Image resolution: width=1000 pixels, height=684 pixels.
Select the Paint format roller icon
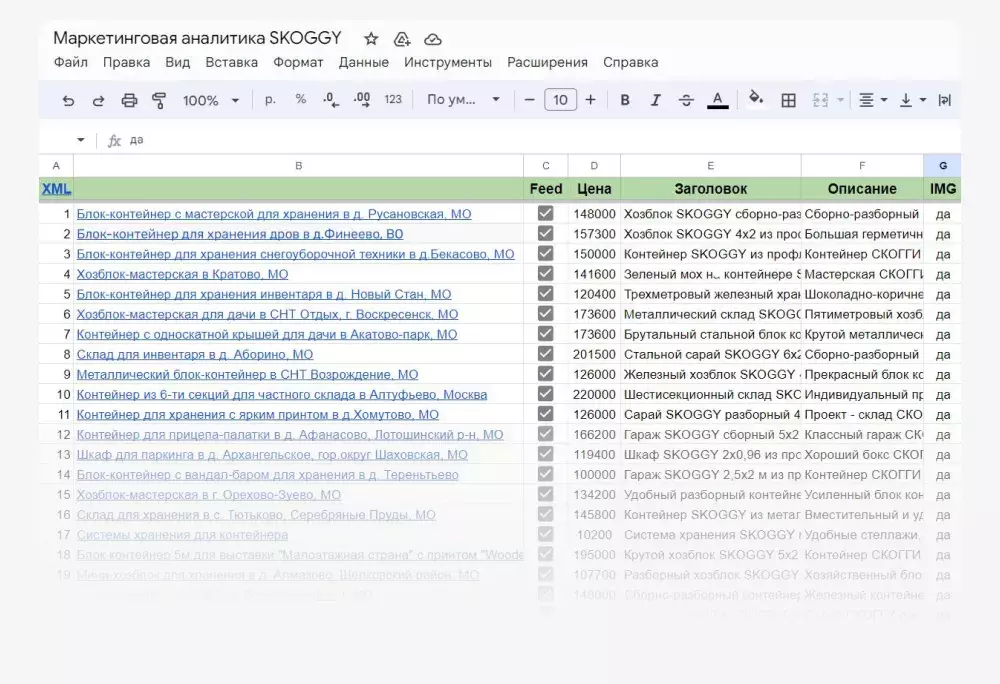click(x=158, y=100)
